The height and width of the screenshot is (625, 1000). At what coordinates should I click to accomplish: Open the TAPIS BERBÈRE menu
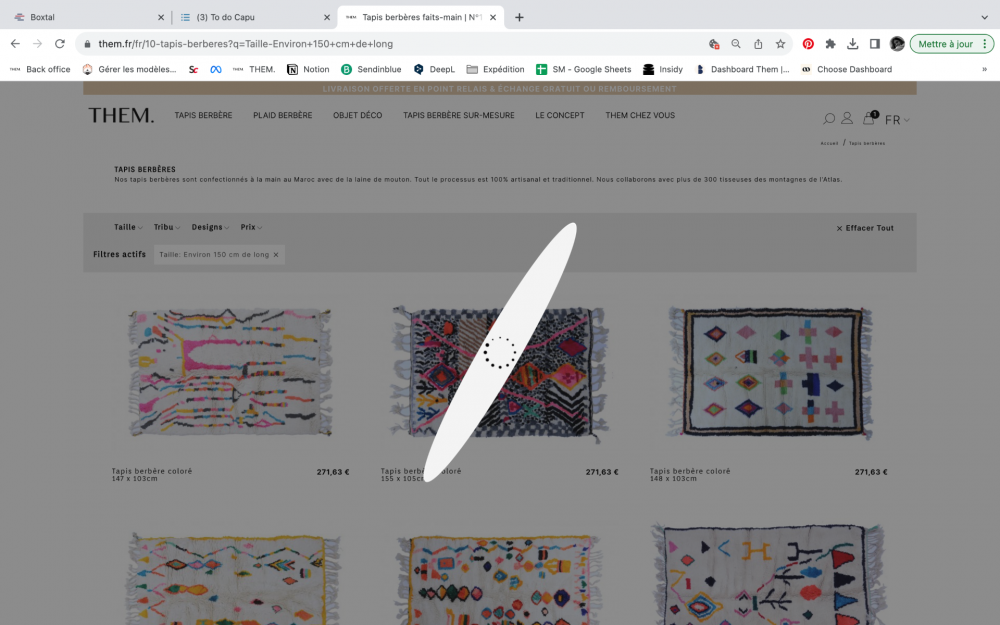(203, 115)
